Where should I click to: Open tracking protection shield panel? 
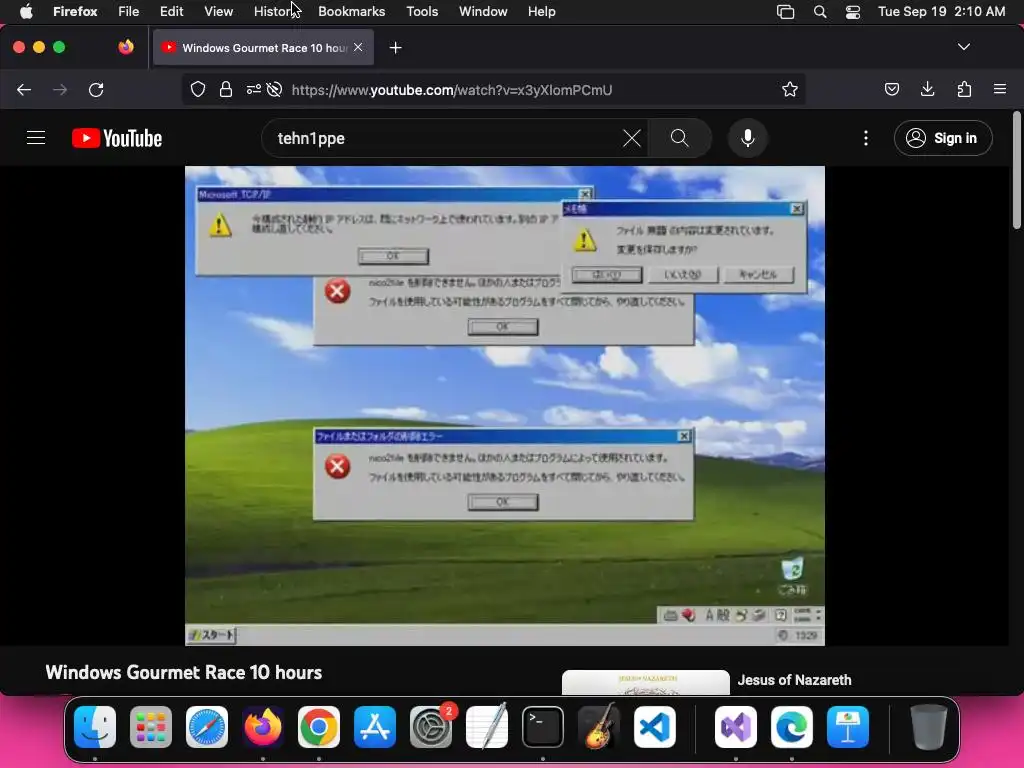coord(198,89)
